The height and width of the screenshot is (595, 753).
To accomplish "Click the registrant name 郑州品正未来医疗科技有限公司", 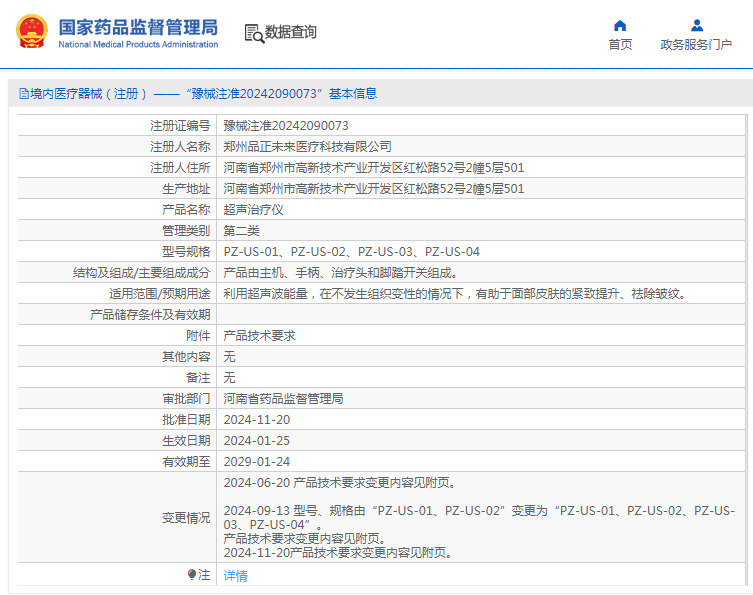I will [x=307, y=147].
